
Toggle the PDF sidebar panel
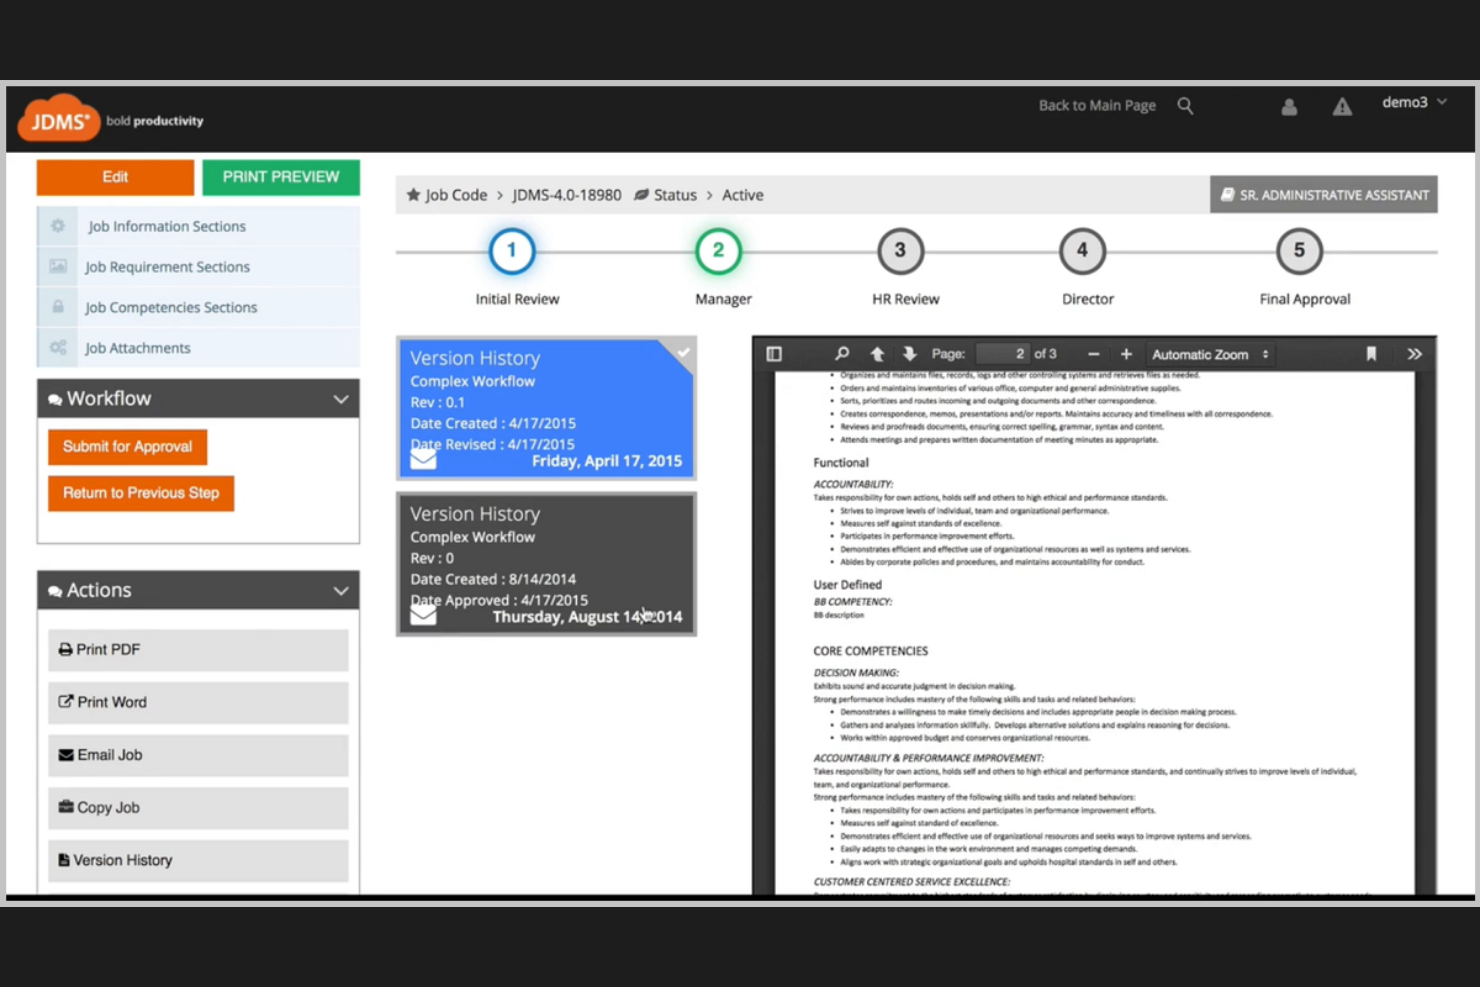[x=773, y=353]
